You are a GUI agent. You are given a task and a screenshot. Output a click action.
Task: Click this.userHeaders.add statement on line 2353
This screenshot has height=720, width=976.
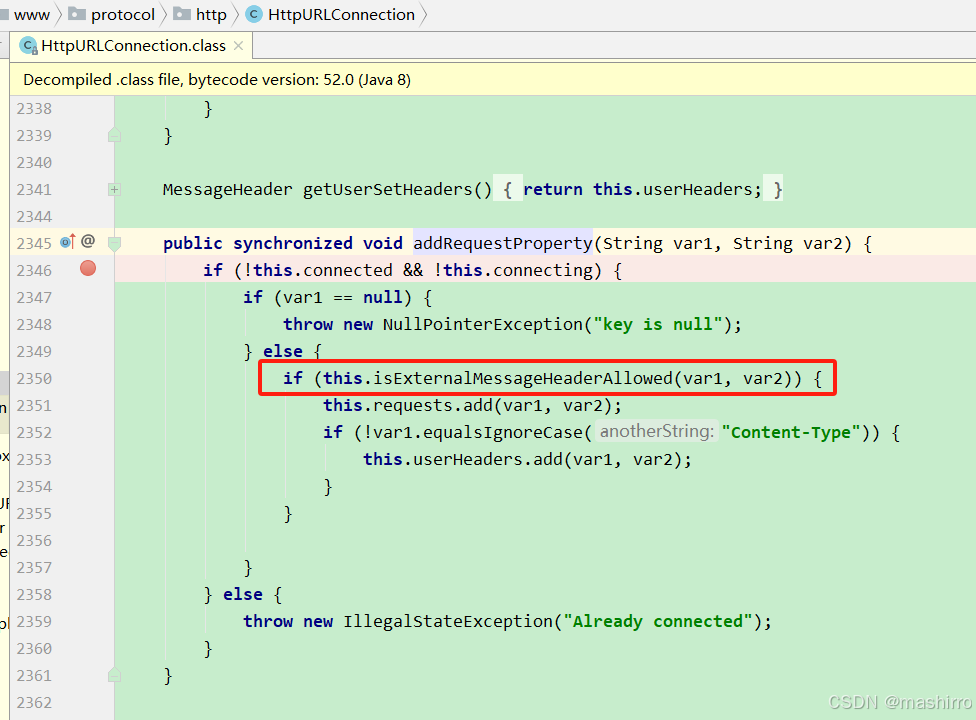click(x=527, y=460)
